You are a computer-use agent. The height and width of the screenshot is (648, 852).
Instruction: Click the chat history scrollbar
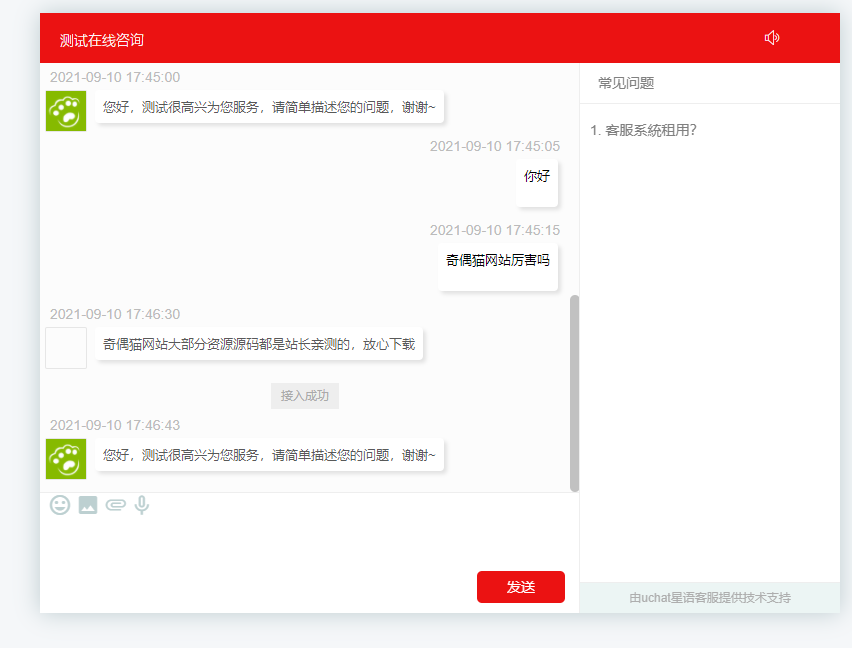(x=574, y=392)
